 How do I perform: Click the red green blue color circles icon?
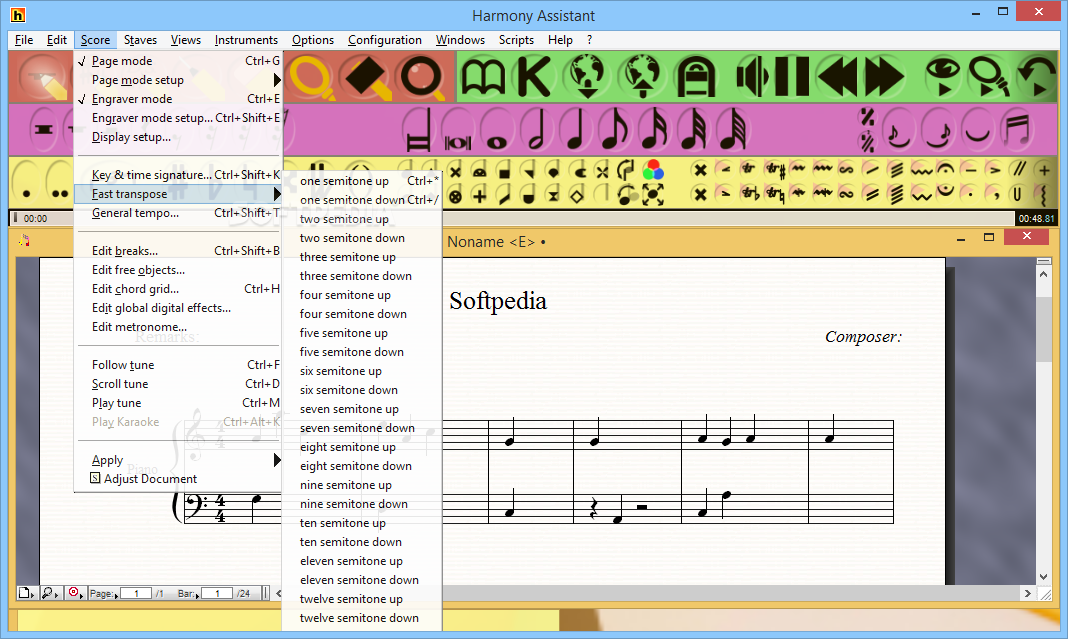coord(653,169)
